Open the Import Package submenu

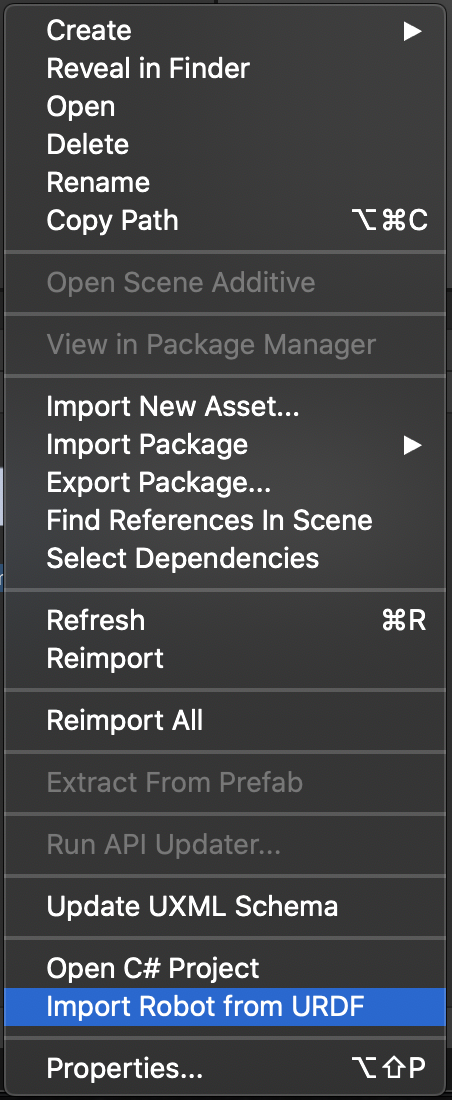(225, 445)
